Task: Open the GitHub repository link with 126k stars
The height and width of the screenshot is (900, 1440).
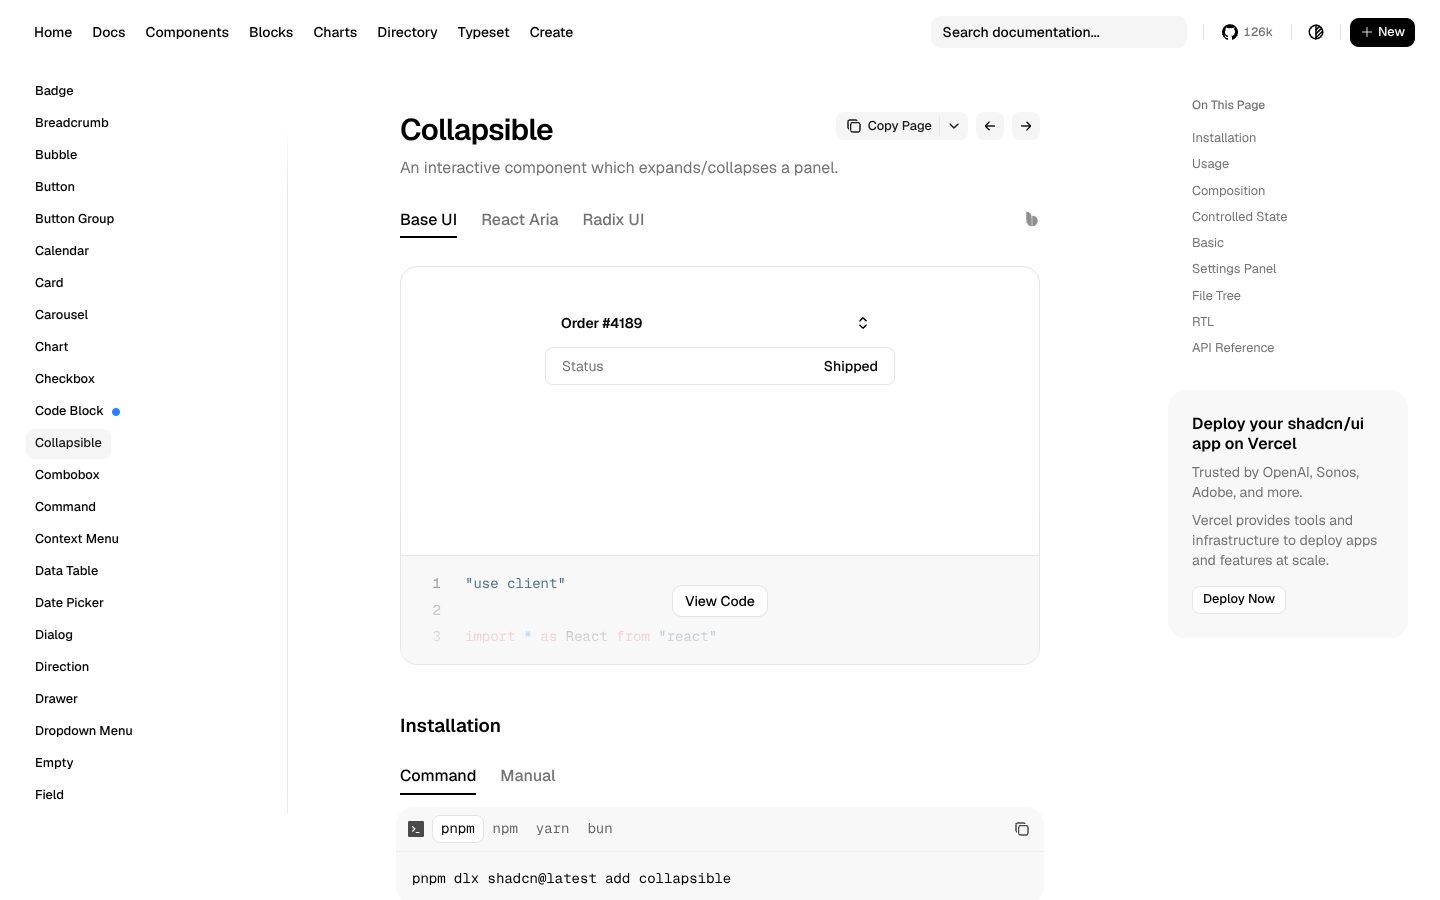Action: coord(1247,32)
